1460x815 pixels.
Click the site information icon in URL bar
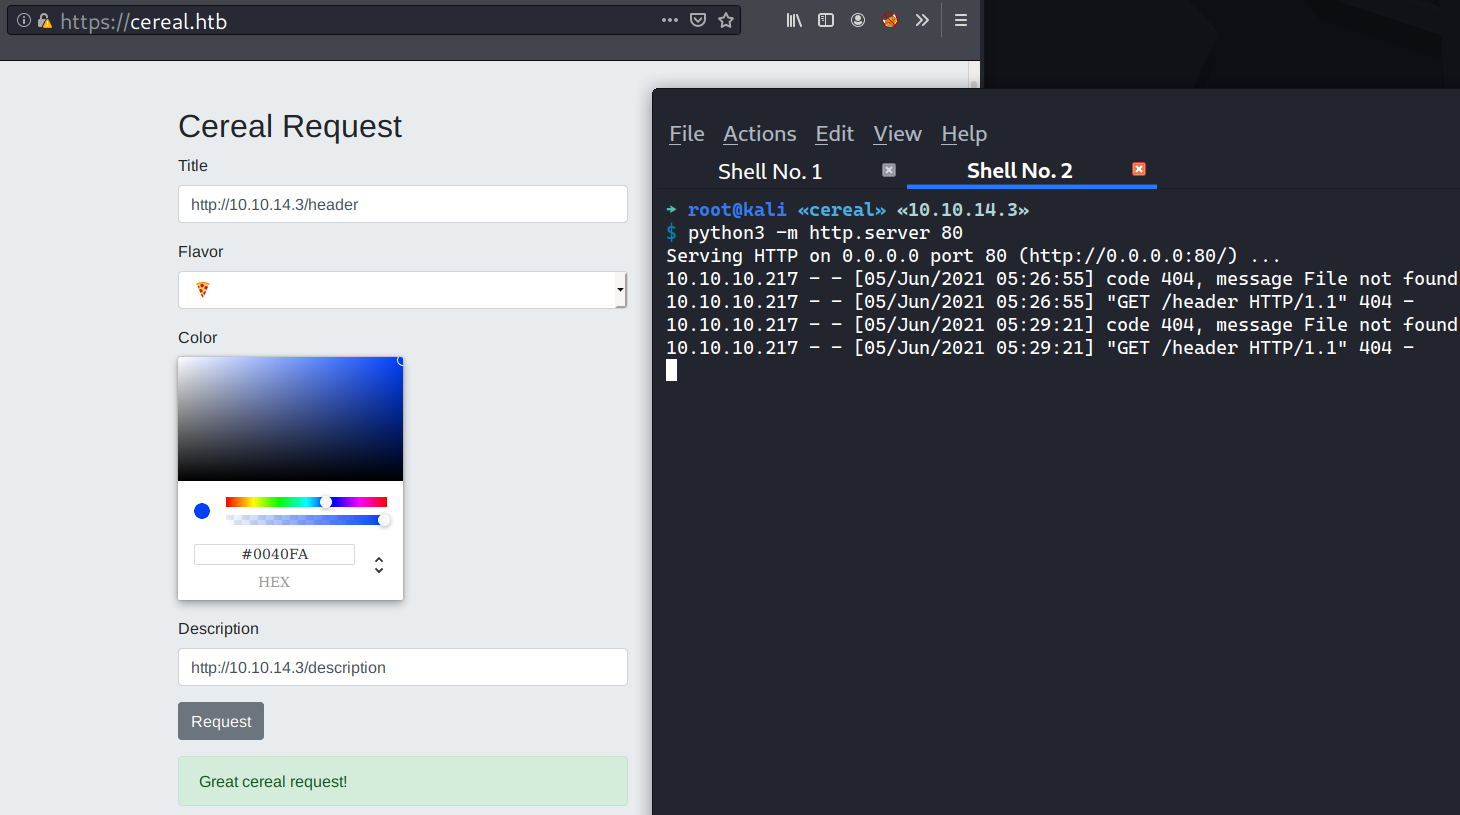tap(24, 20)
